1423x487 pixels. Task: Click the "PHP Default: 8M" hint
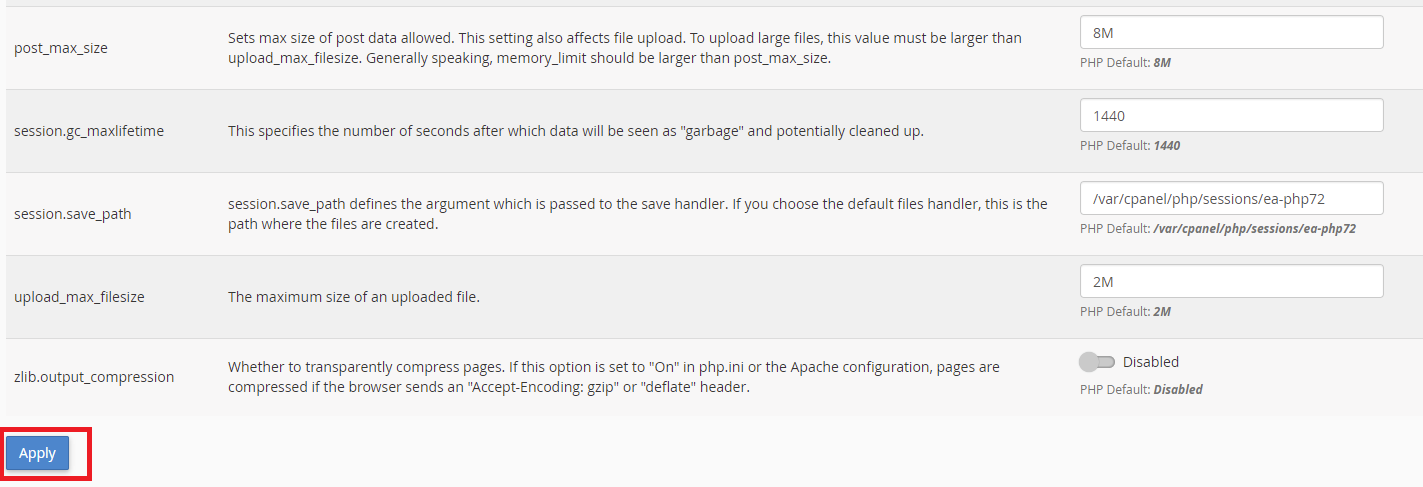point(1125,62)
